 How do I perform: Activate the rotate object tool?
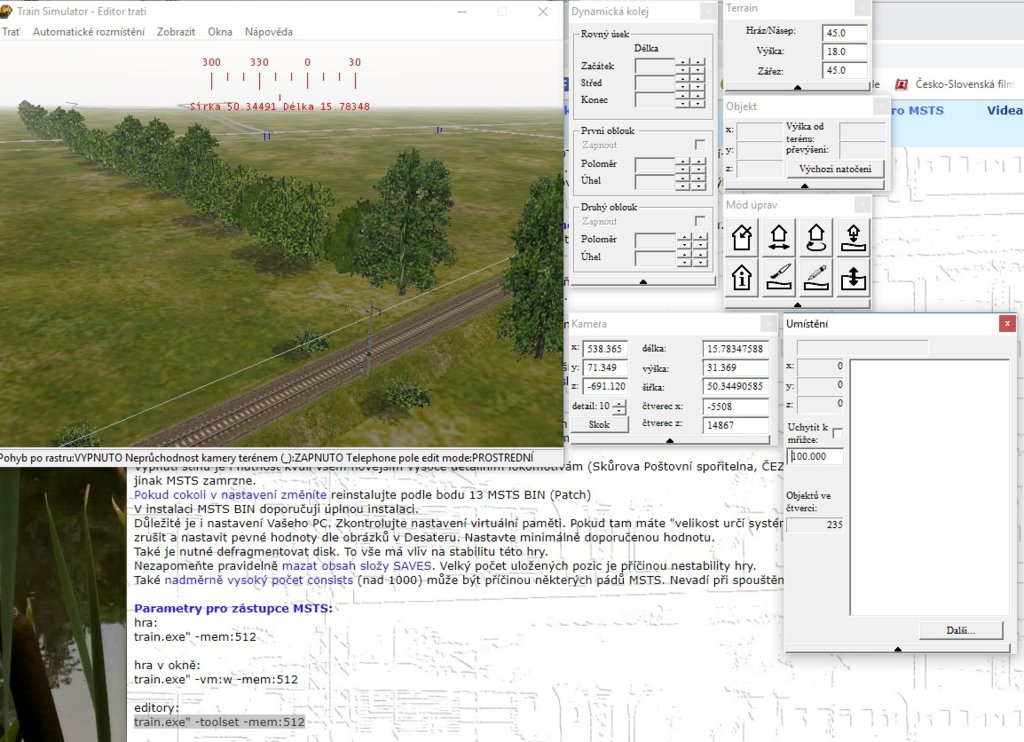click(816, 237)
